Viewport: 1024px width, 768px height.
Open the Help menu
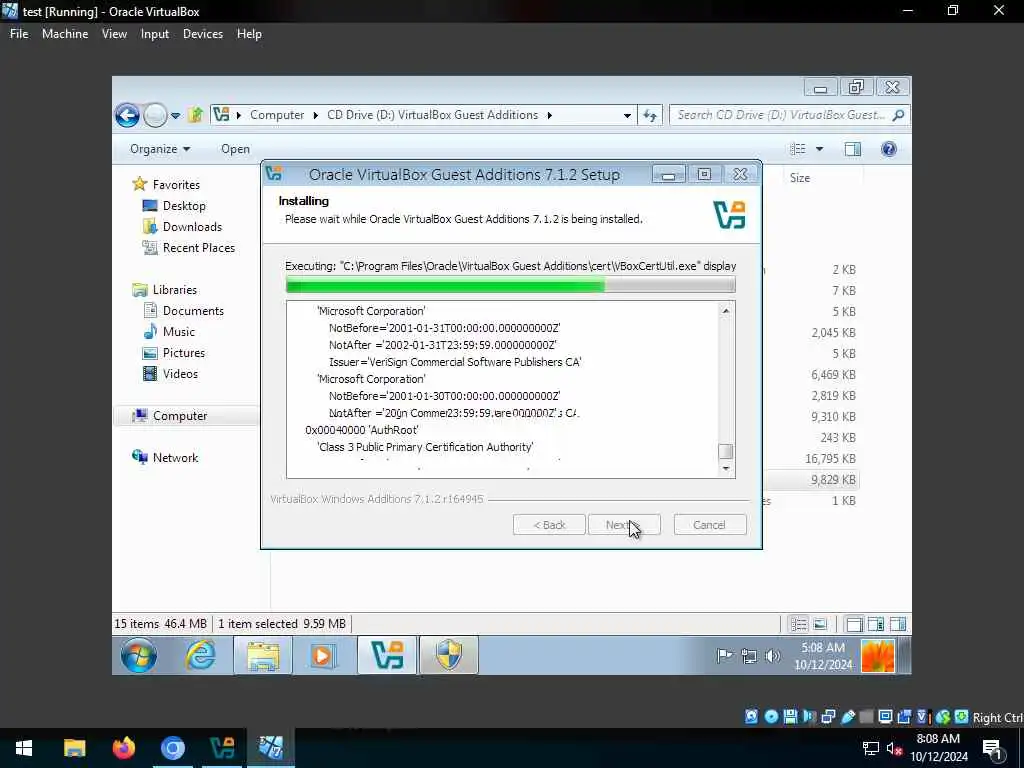coord(249,34)
